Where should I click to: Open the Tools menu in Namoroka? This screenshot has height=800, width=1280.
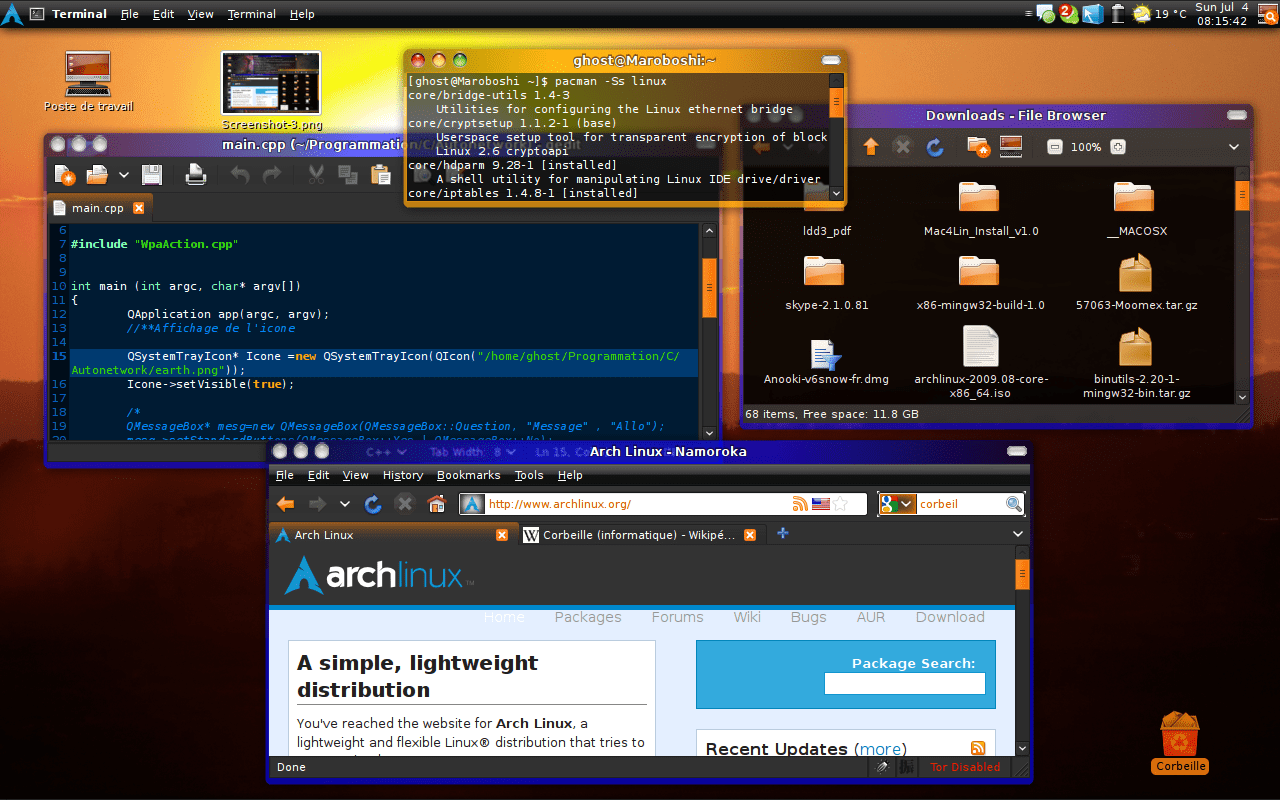click(x=529, y=475)
